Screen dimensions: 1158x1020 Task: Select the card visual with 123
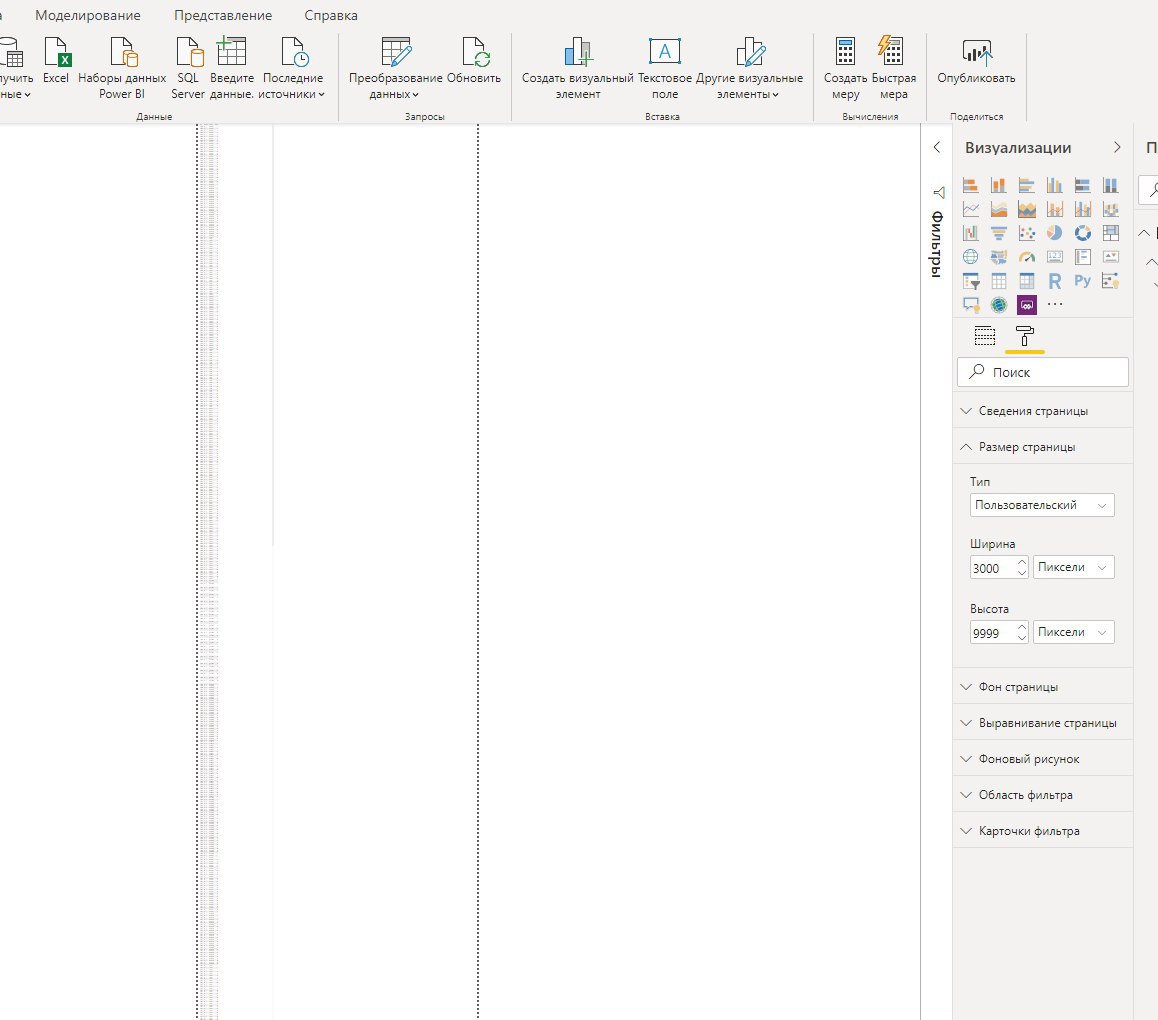point(1055,256)
